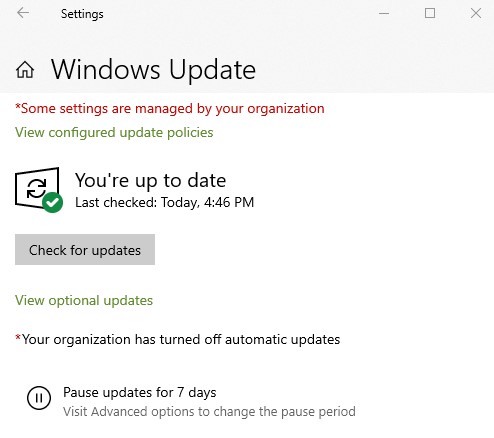Go back using the title bar arrow
494x438 pixels.
click(23, 13)
